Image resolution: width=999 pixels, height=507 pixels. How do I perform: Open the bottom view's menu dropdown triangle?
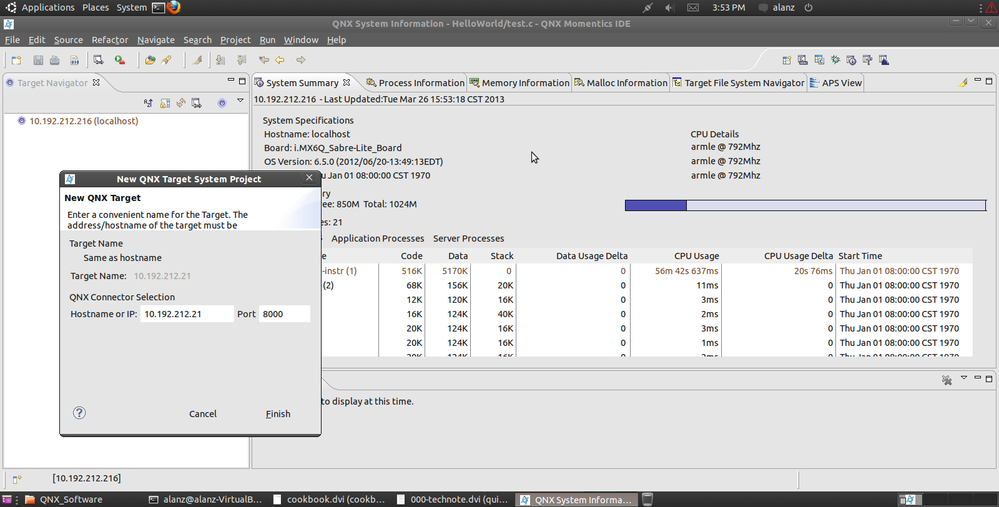coord(963,378)
